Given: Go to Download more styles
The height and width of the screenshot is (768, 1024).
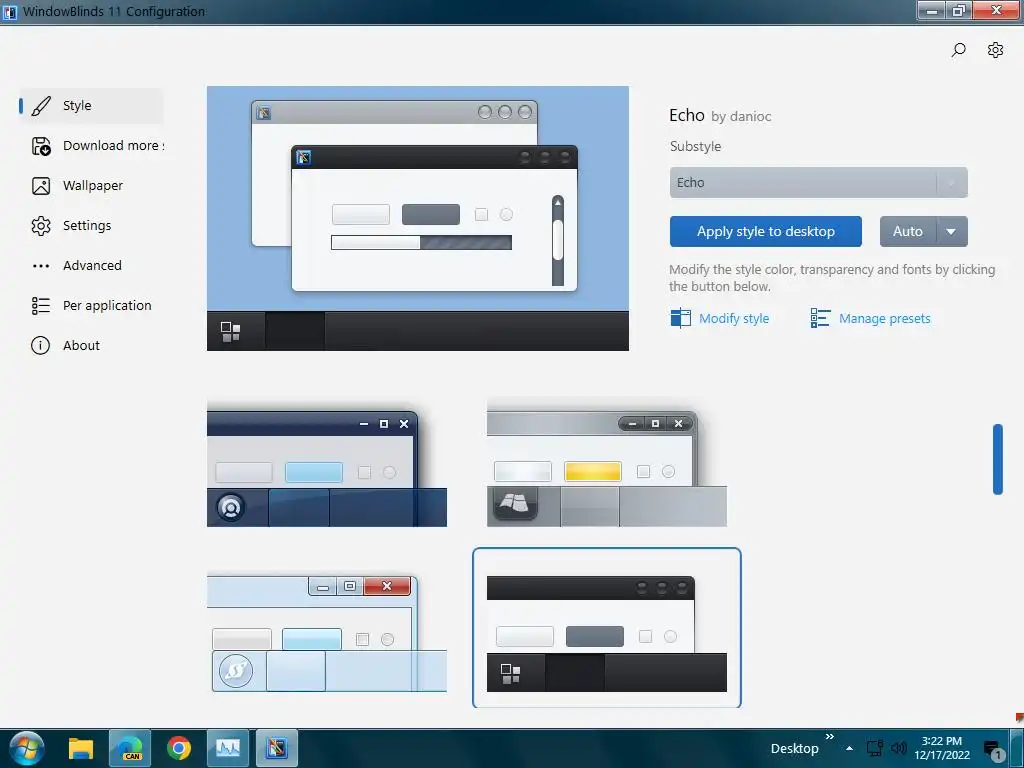Looking at the screenshot, I should coord(91,146).
